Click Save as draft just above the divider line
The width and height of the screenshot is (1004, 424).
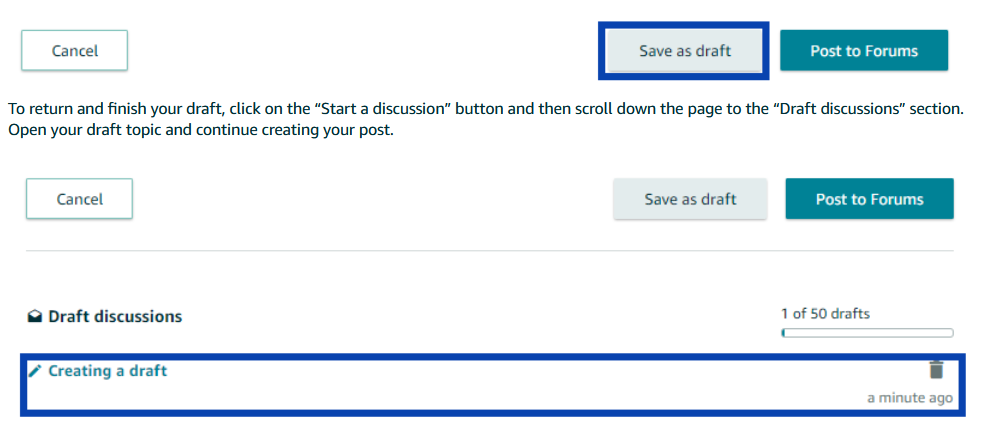pyautogui.click(x=690, y=199)
